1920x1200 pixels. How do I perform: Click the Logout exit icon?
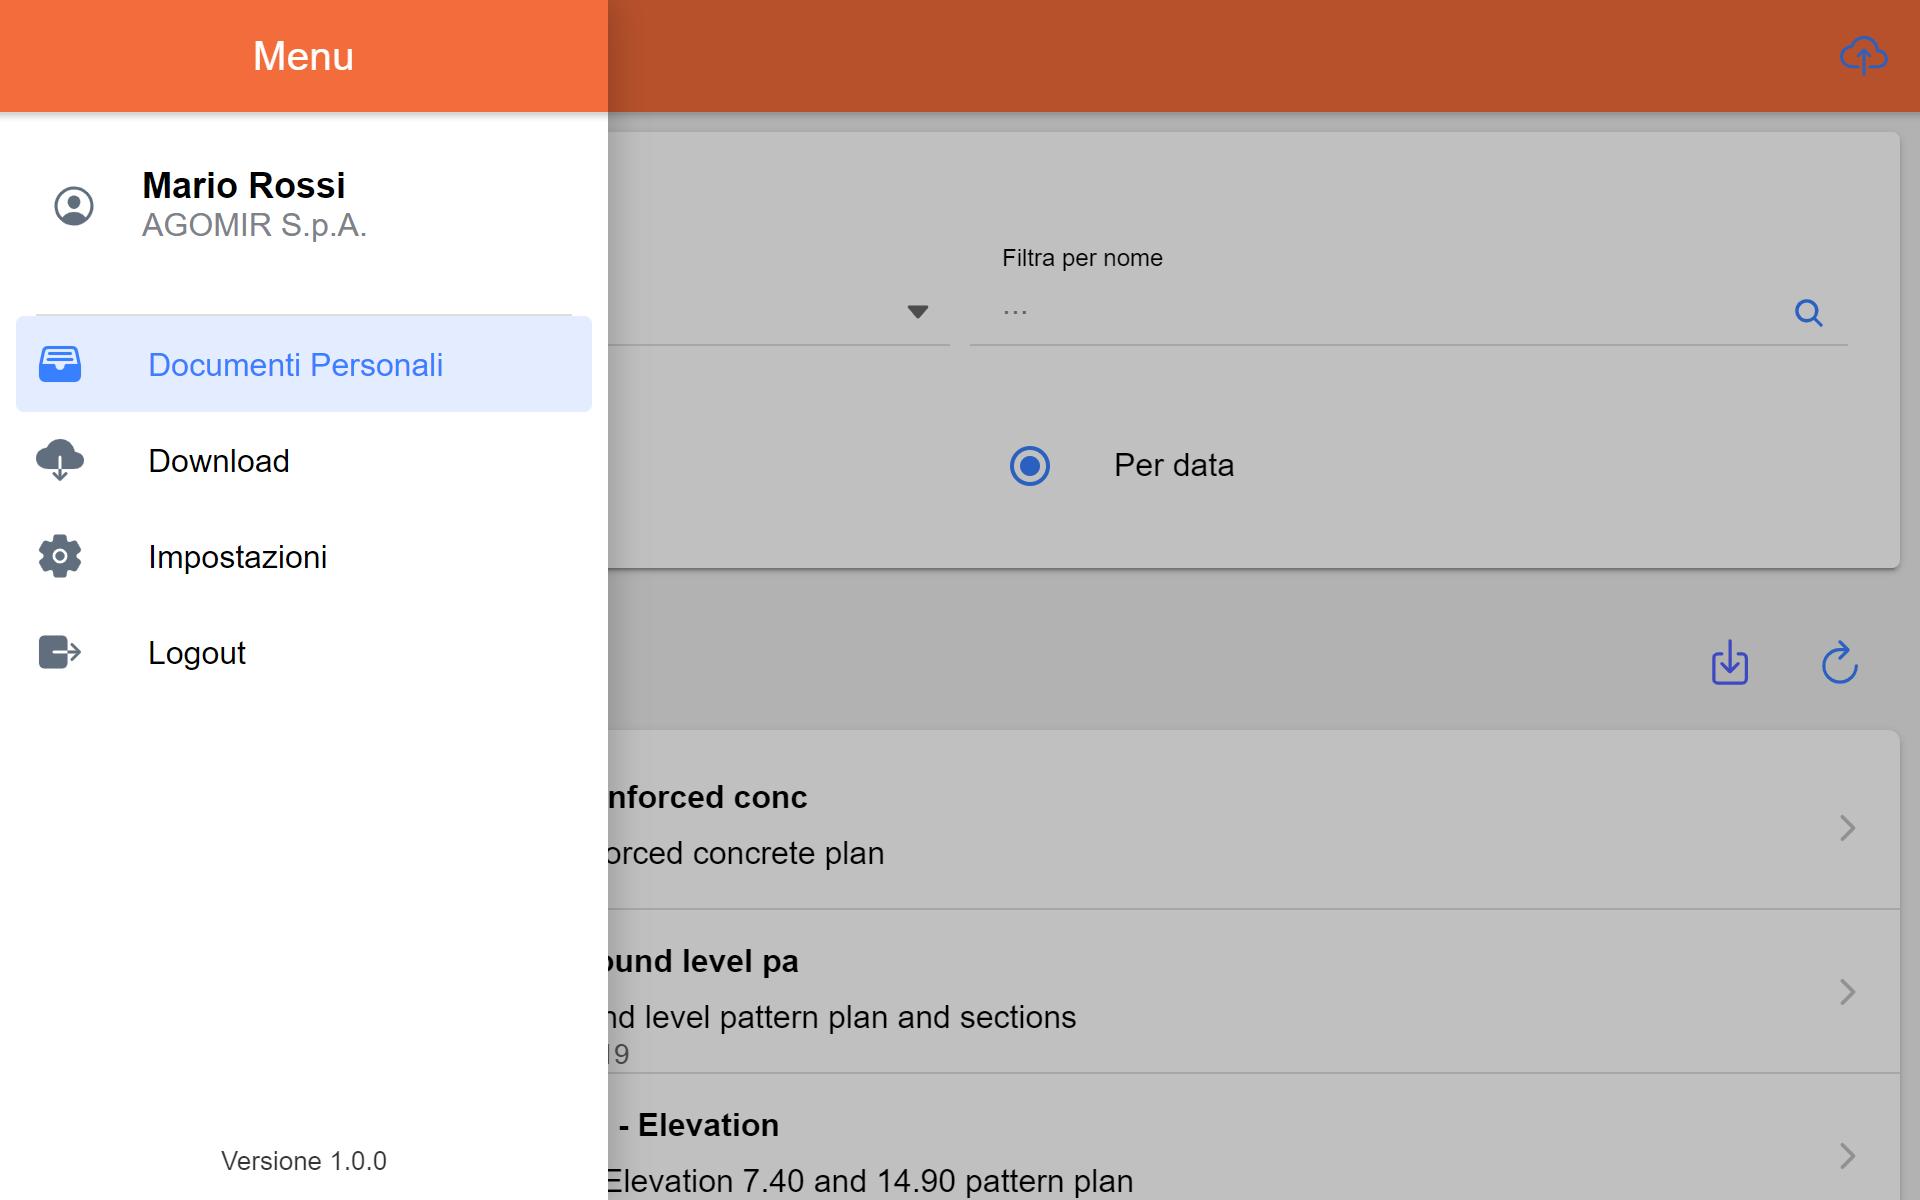point(60,652)
